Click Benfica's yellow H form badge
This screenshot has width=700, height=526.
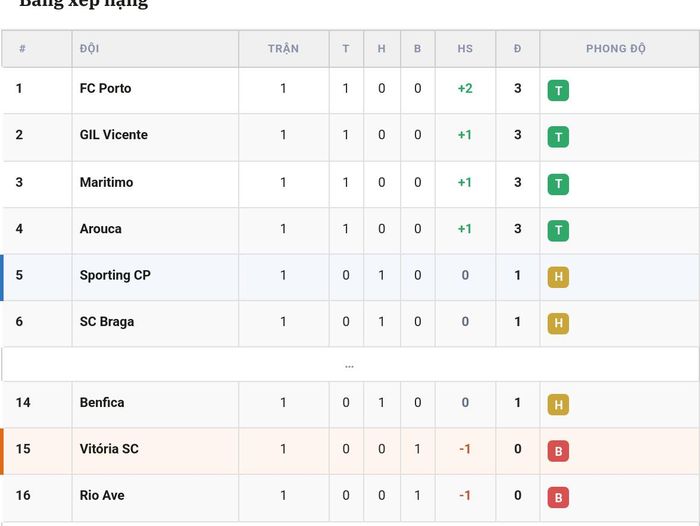[x=558, y=405]
